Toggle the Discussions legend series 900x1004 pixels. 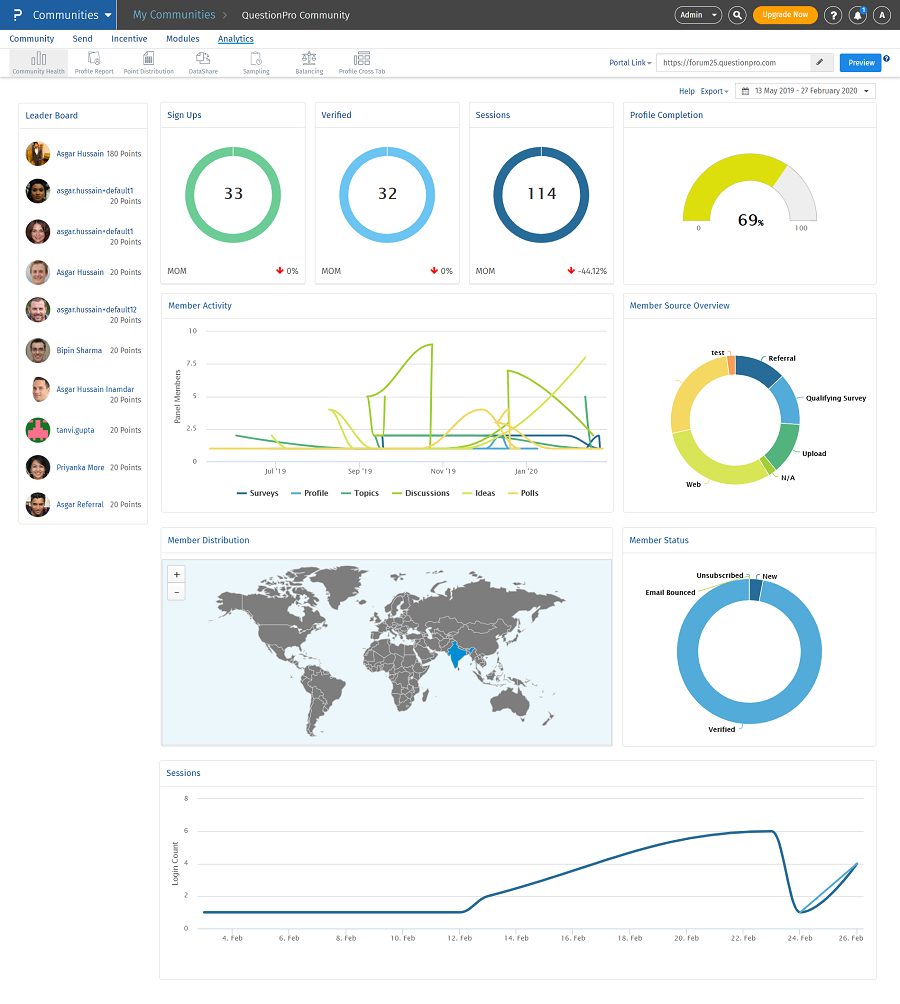click(x=421, y=493)
